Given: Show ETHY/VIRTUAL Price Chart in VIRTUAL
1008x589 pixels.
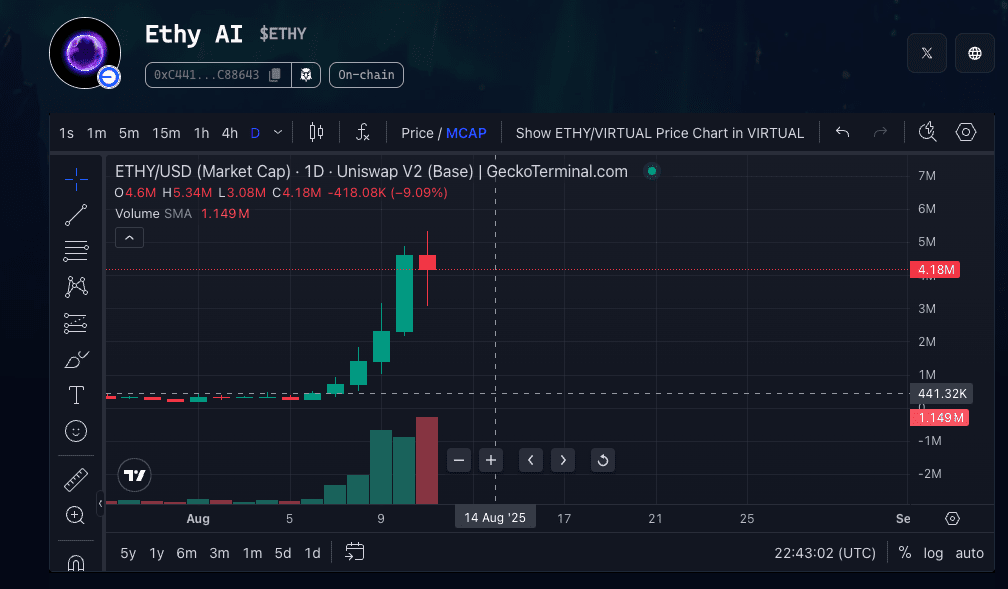Looking at the screenshot, I should tap(659, 133).
